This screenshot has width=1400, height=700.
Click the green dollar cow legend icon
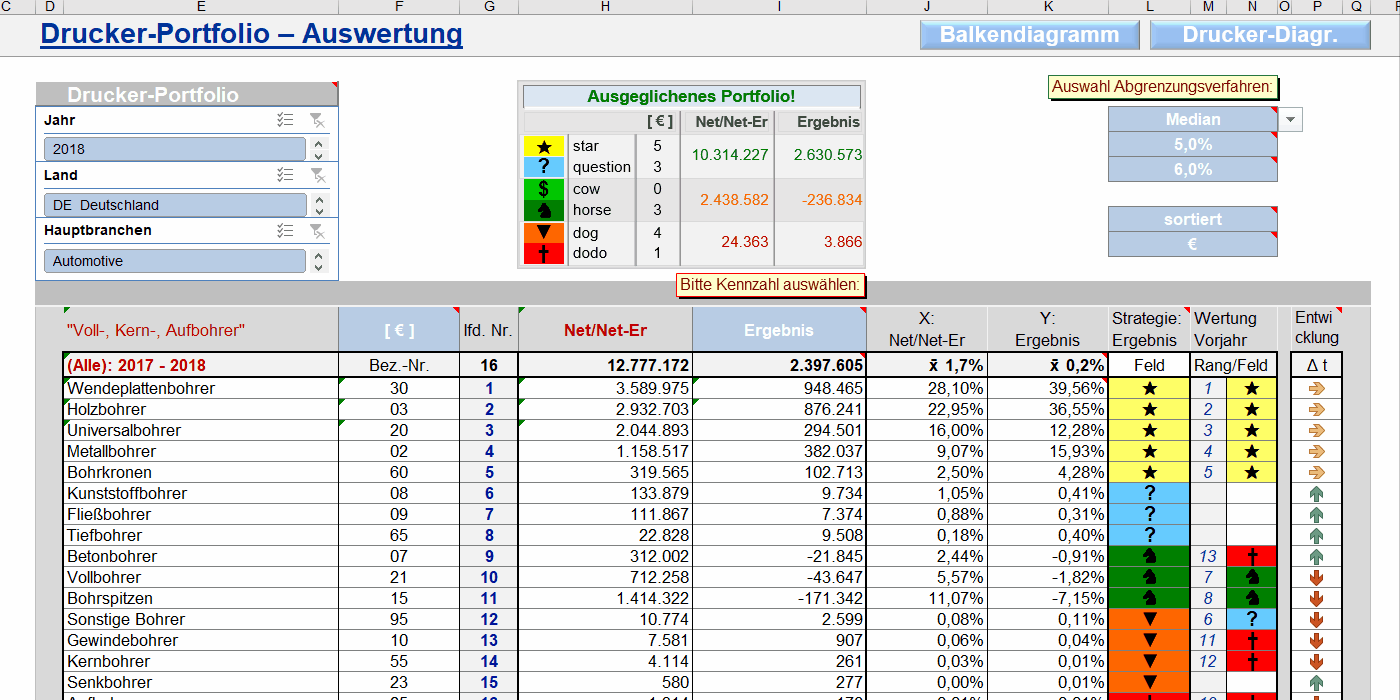(543, 189)
